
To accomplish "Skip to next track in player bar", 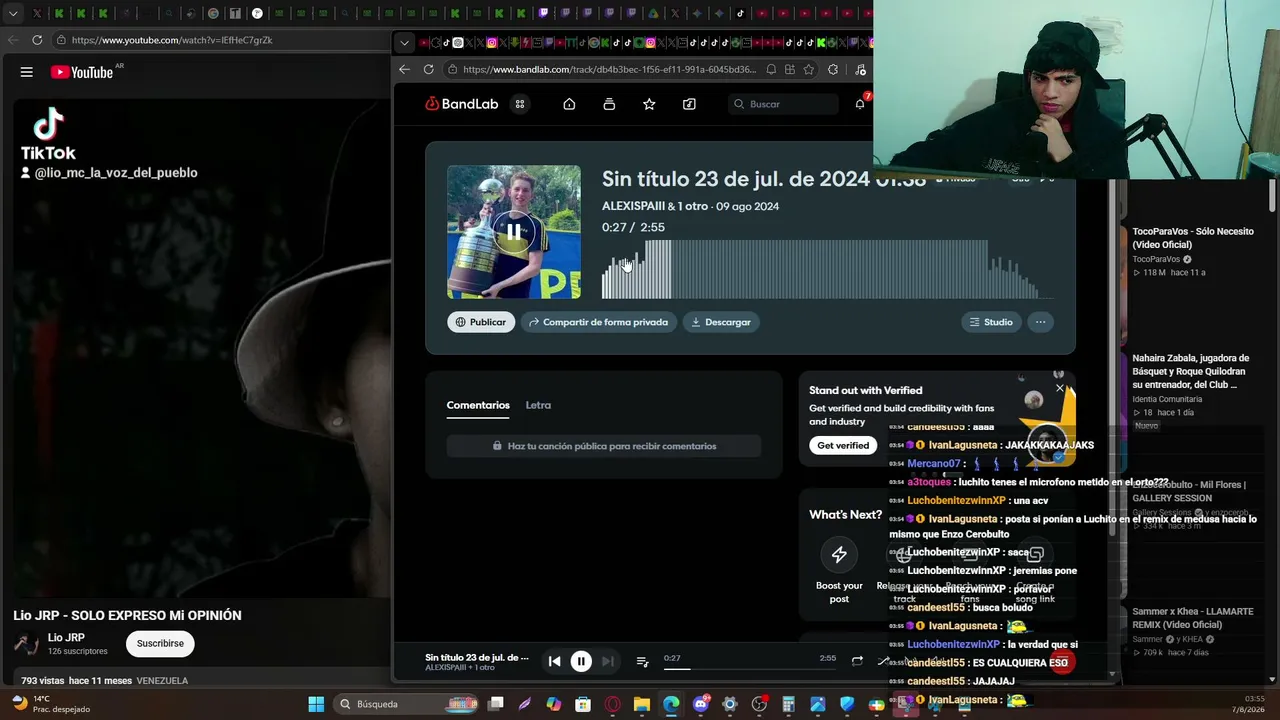I will pos(607,661).
